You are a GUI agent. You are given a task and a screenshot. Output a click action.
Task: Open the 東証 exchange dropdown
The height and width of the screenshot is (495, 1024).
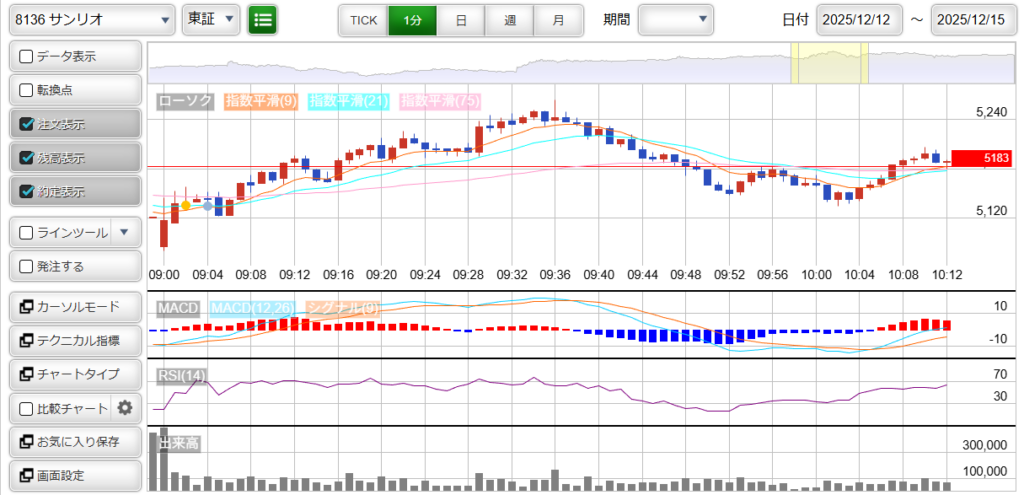click(x=211, y=19)
